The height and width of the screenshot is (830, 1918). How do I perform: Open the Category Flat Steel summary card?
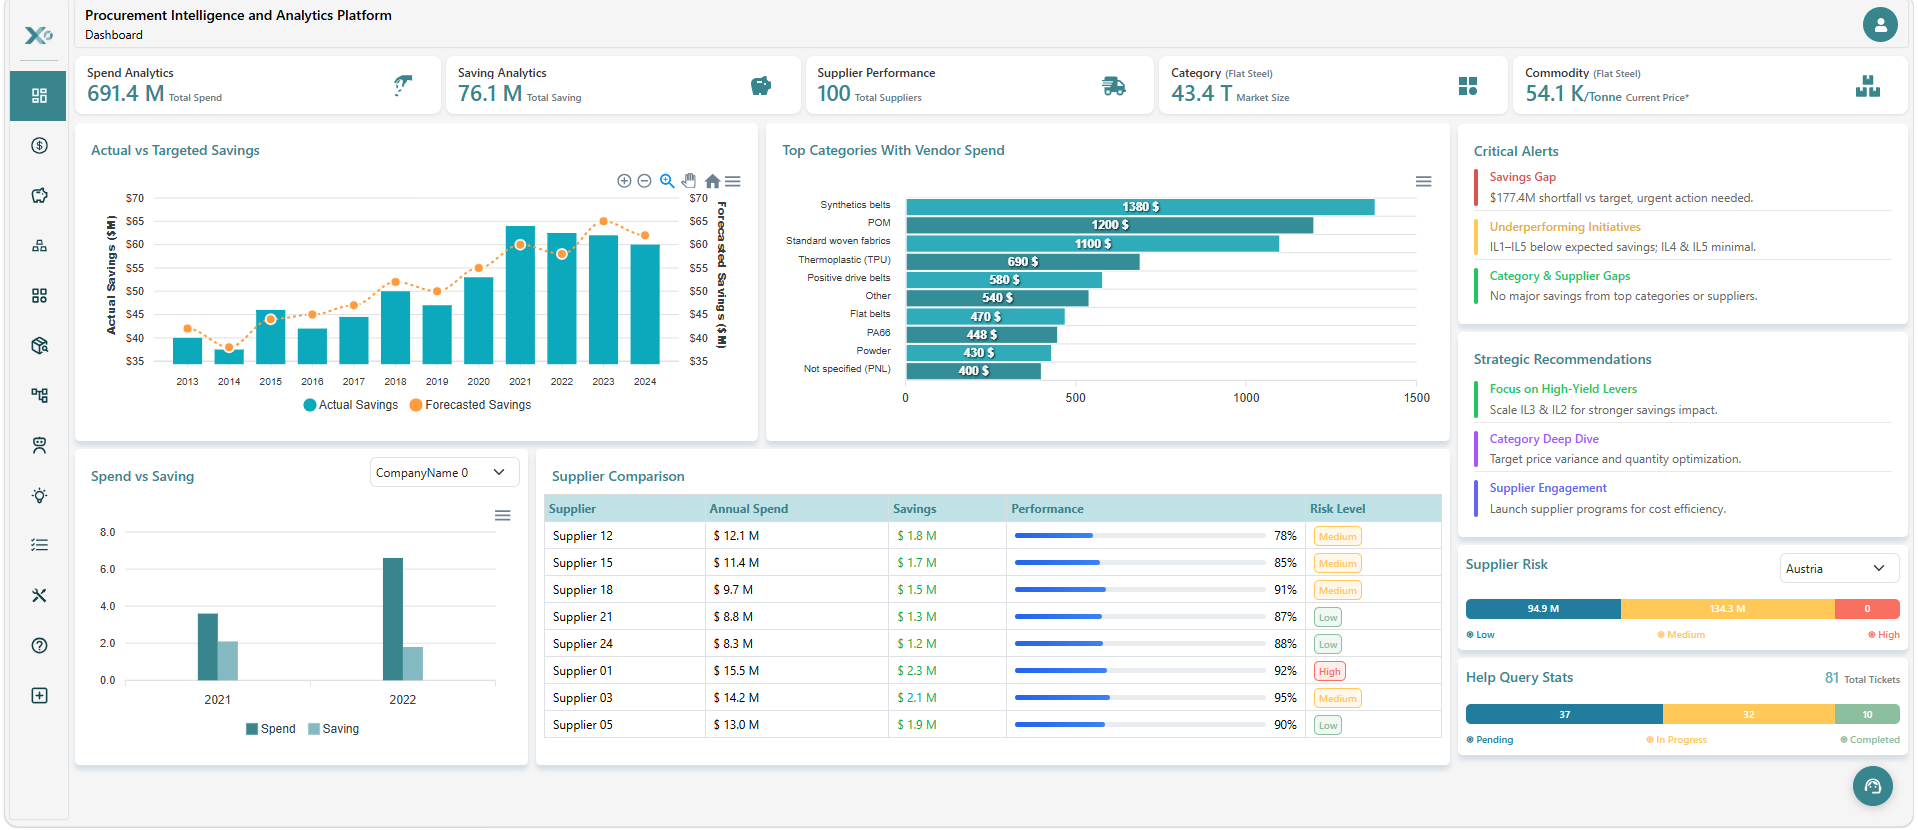1332,86
